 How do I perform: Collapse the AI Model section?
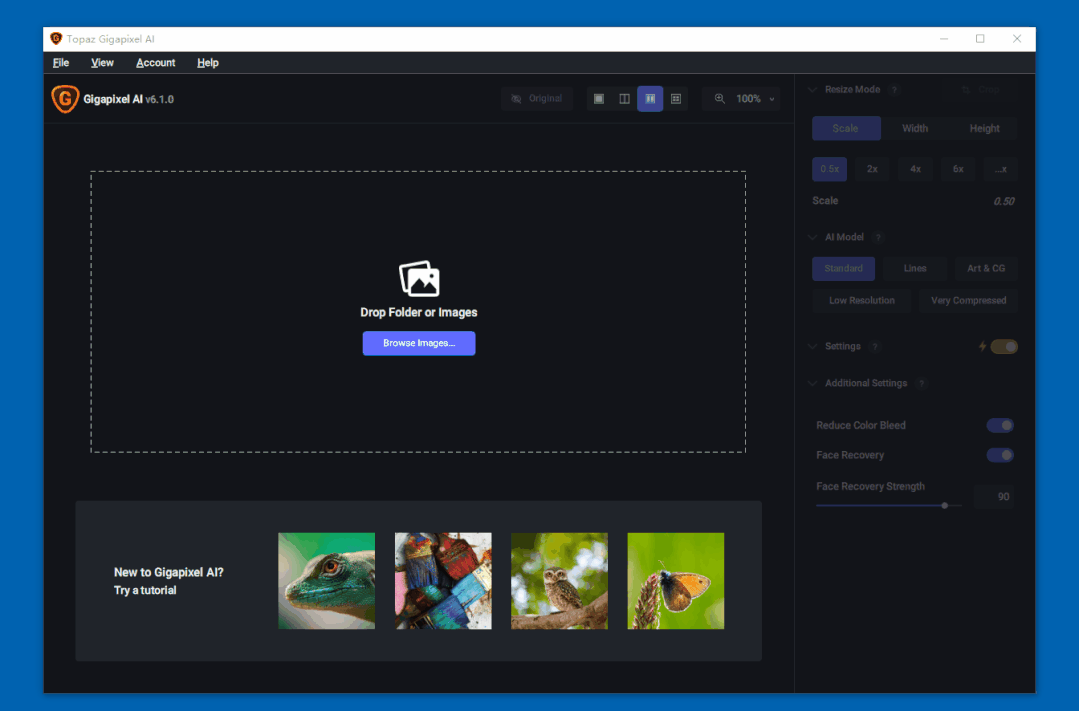812,237
